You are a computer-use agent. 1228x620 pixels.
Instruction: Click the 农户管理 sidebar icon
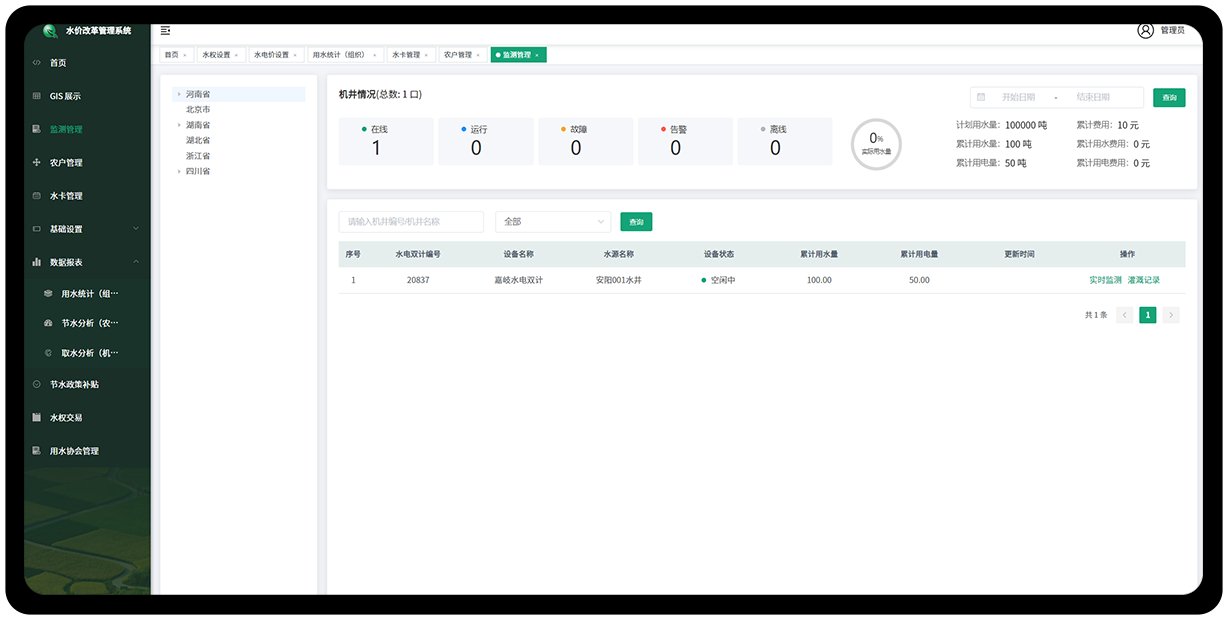(37, 163)
